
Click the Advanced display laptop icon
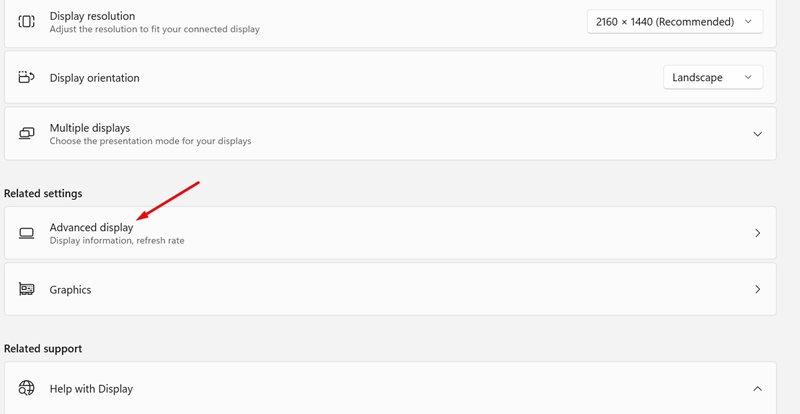coord(26,233)
